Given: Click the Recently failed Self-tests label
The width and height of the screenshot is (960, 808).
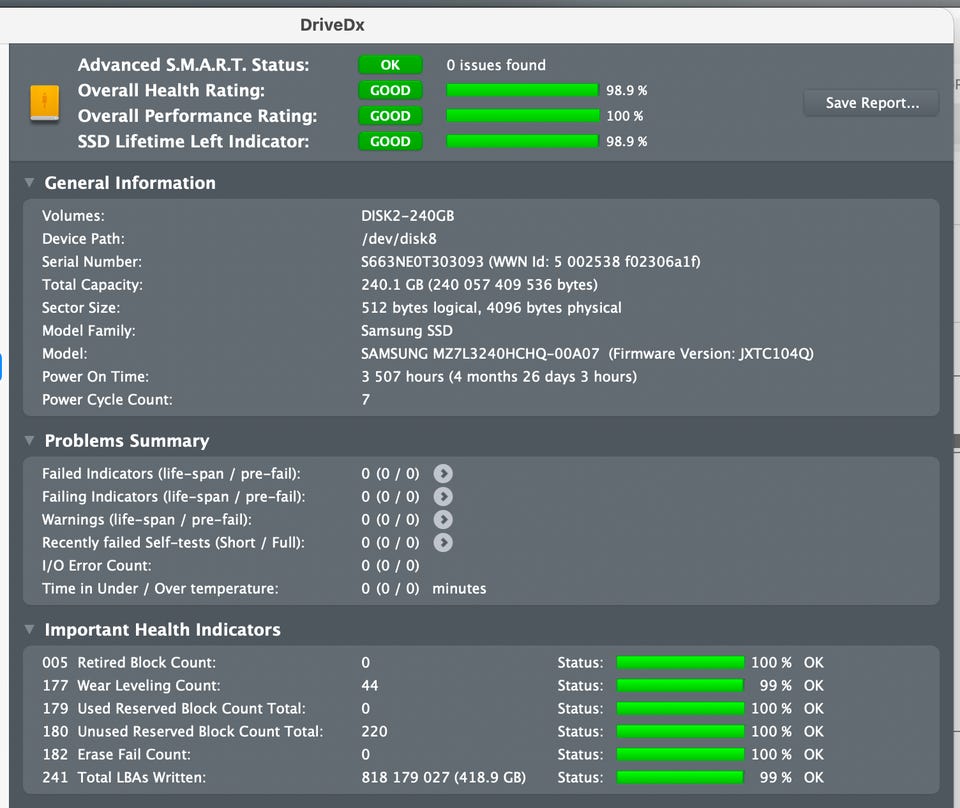Looking at the screenshot, I should point(173,542).
